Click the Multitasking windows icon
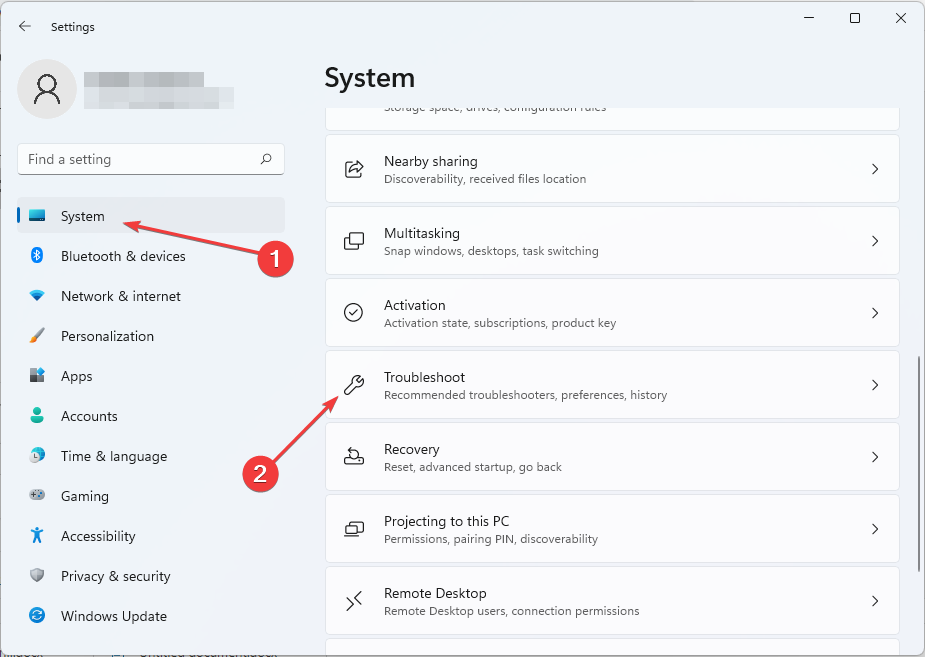Viewport: 925px width, 657px height. [x=354, y=241]
